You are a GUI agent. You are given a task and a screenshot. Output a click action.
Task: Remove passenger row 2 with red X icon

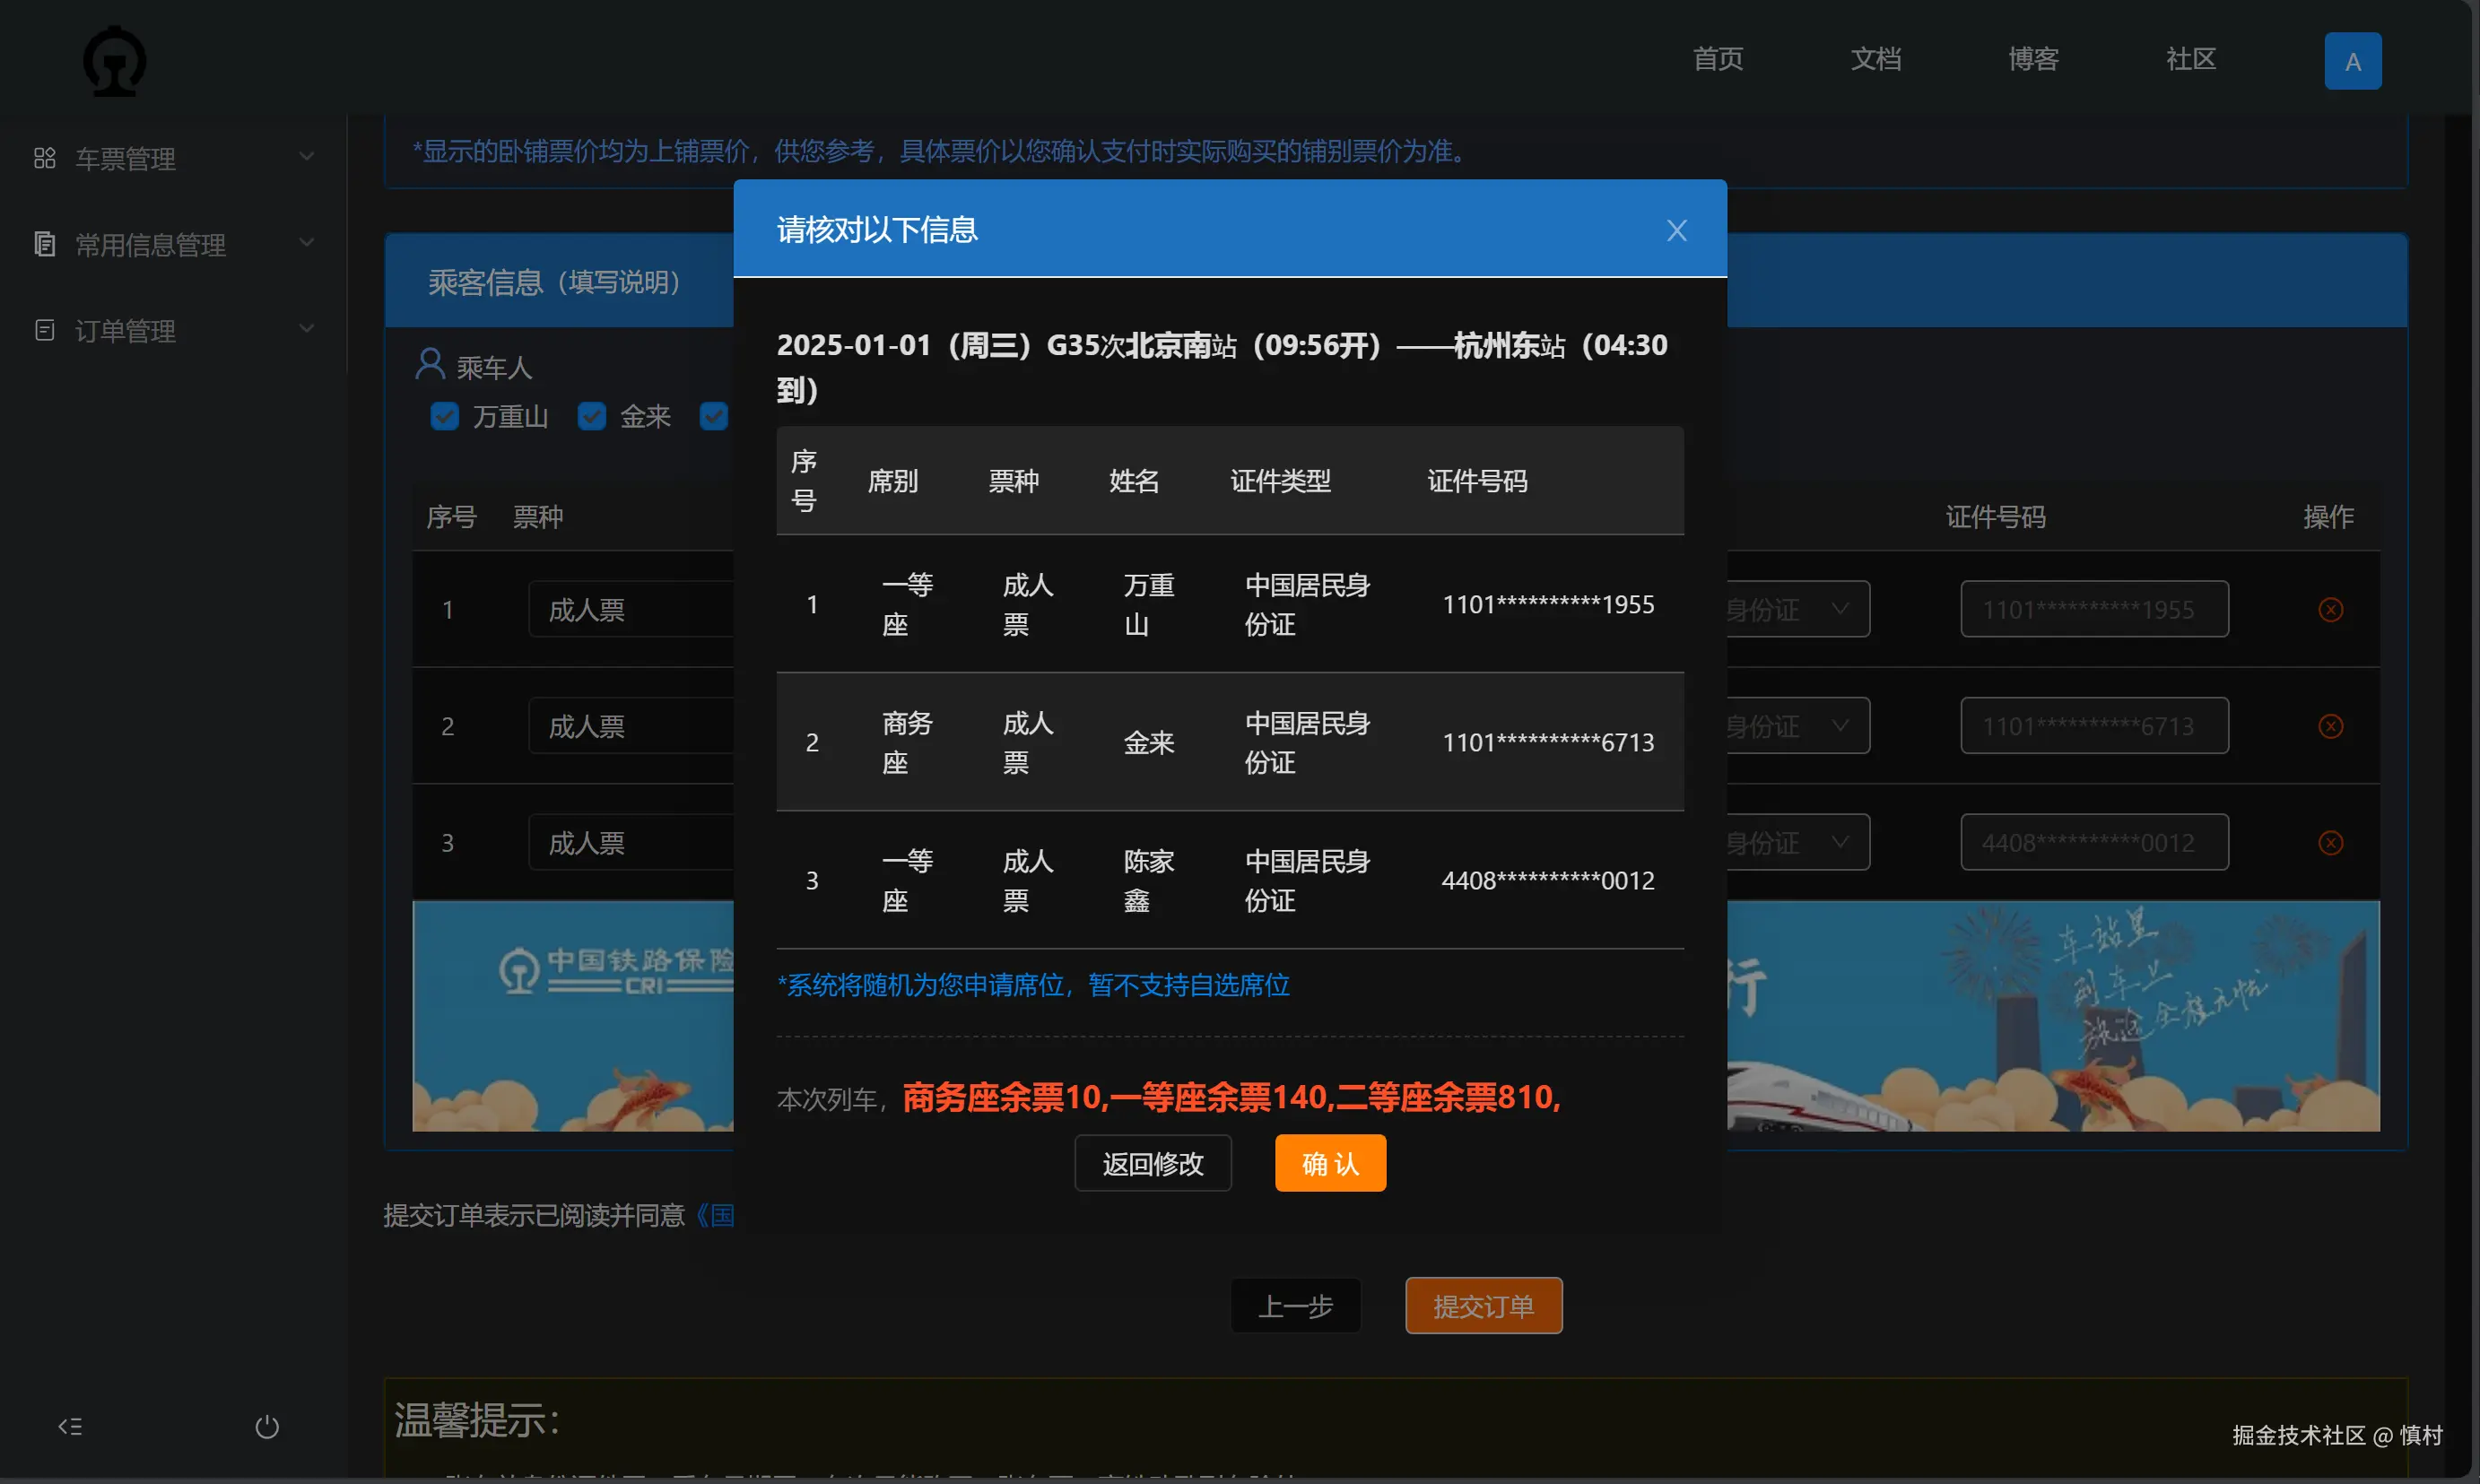point(2329,726)
